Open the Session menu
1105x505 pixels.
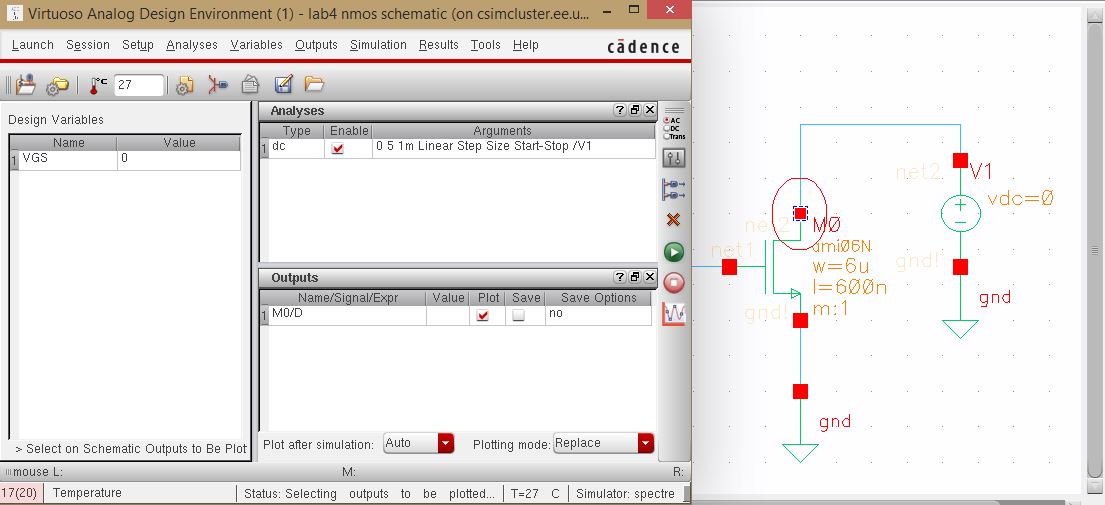pyautogui.click(x=87, y=45)
